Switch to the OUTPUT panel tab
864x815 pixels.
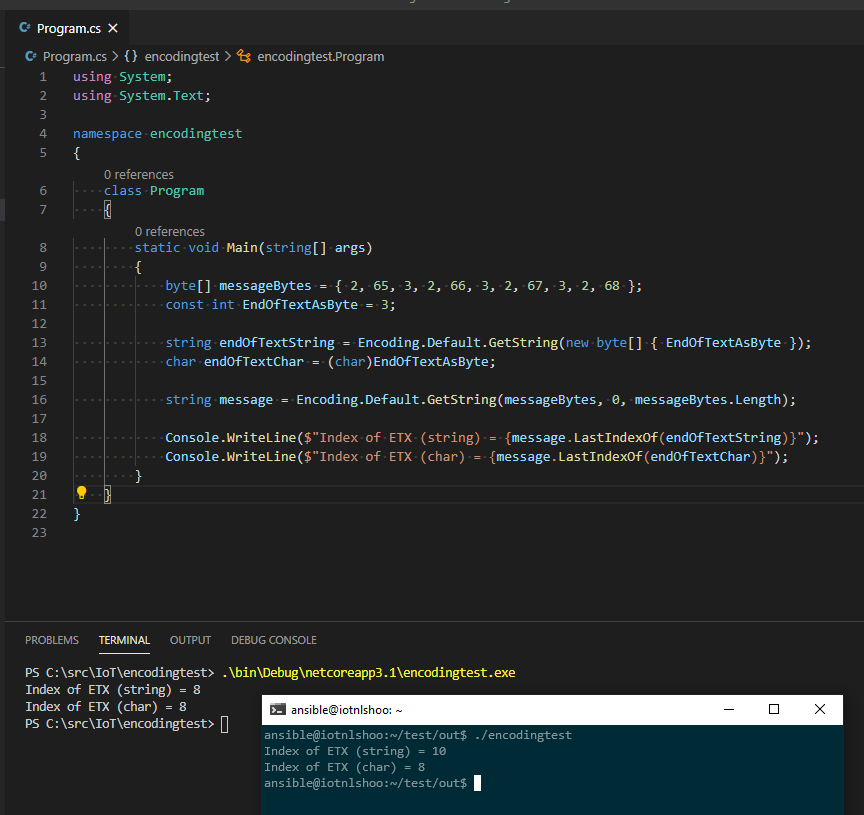click(190, 640)
